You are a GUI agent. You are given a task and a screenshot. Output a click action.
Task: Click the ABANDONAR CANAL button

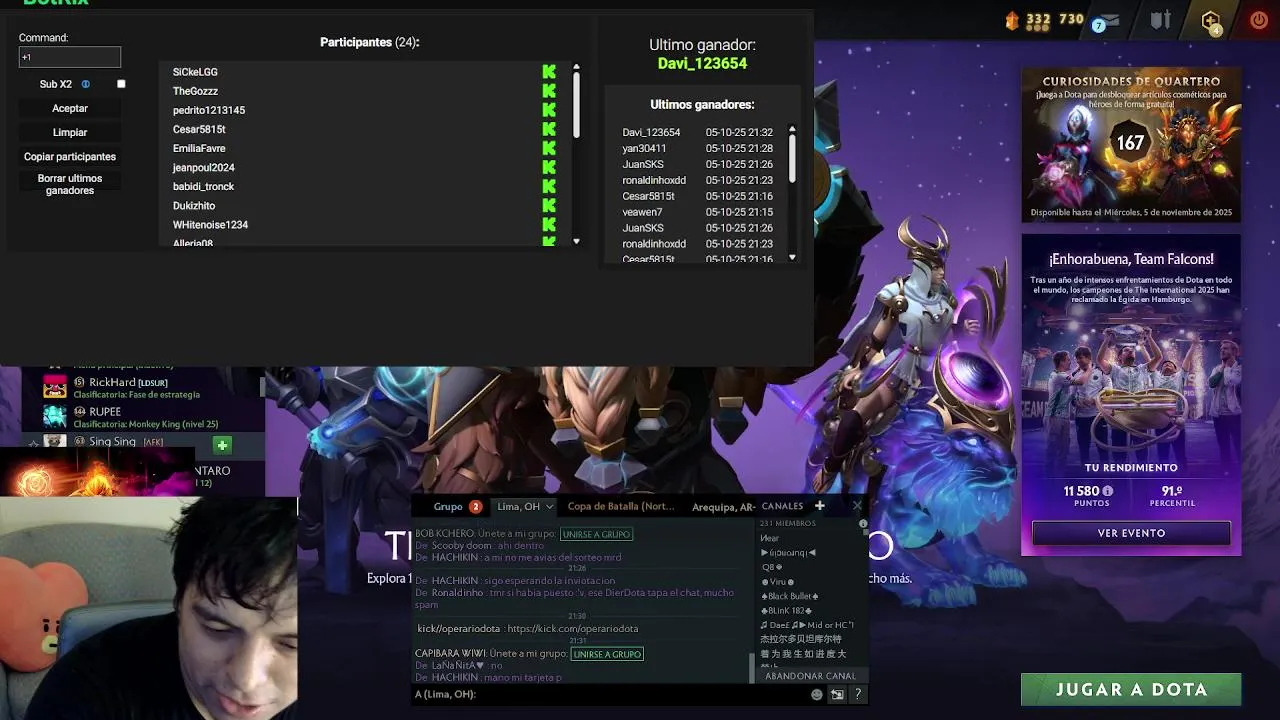[x=810, y=676]
